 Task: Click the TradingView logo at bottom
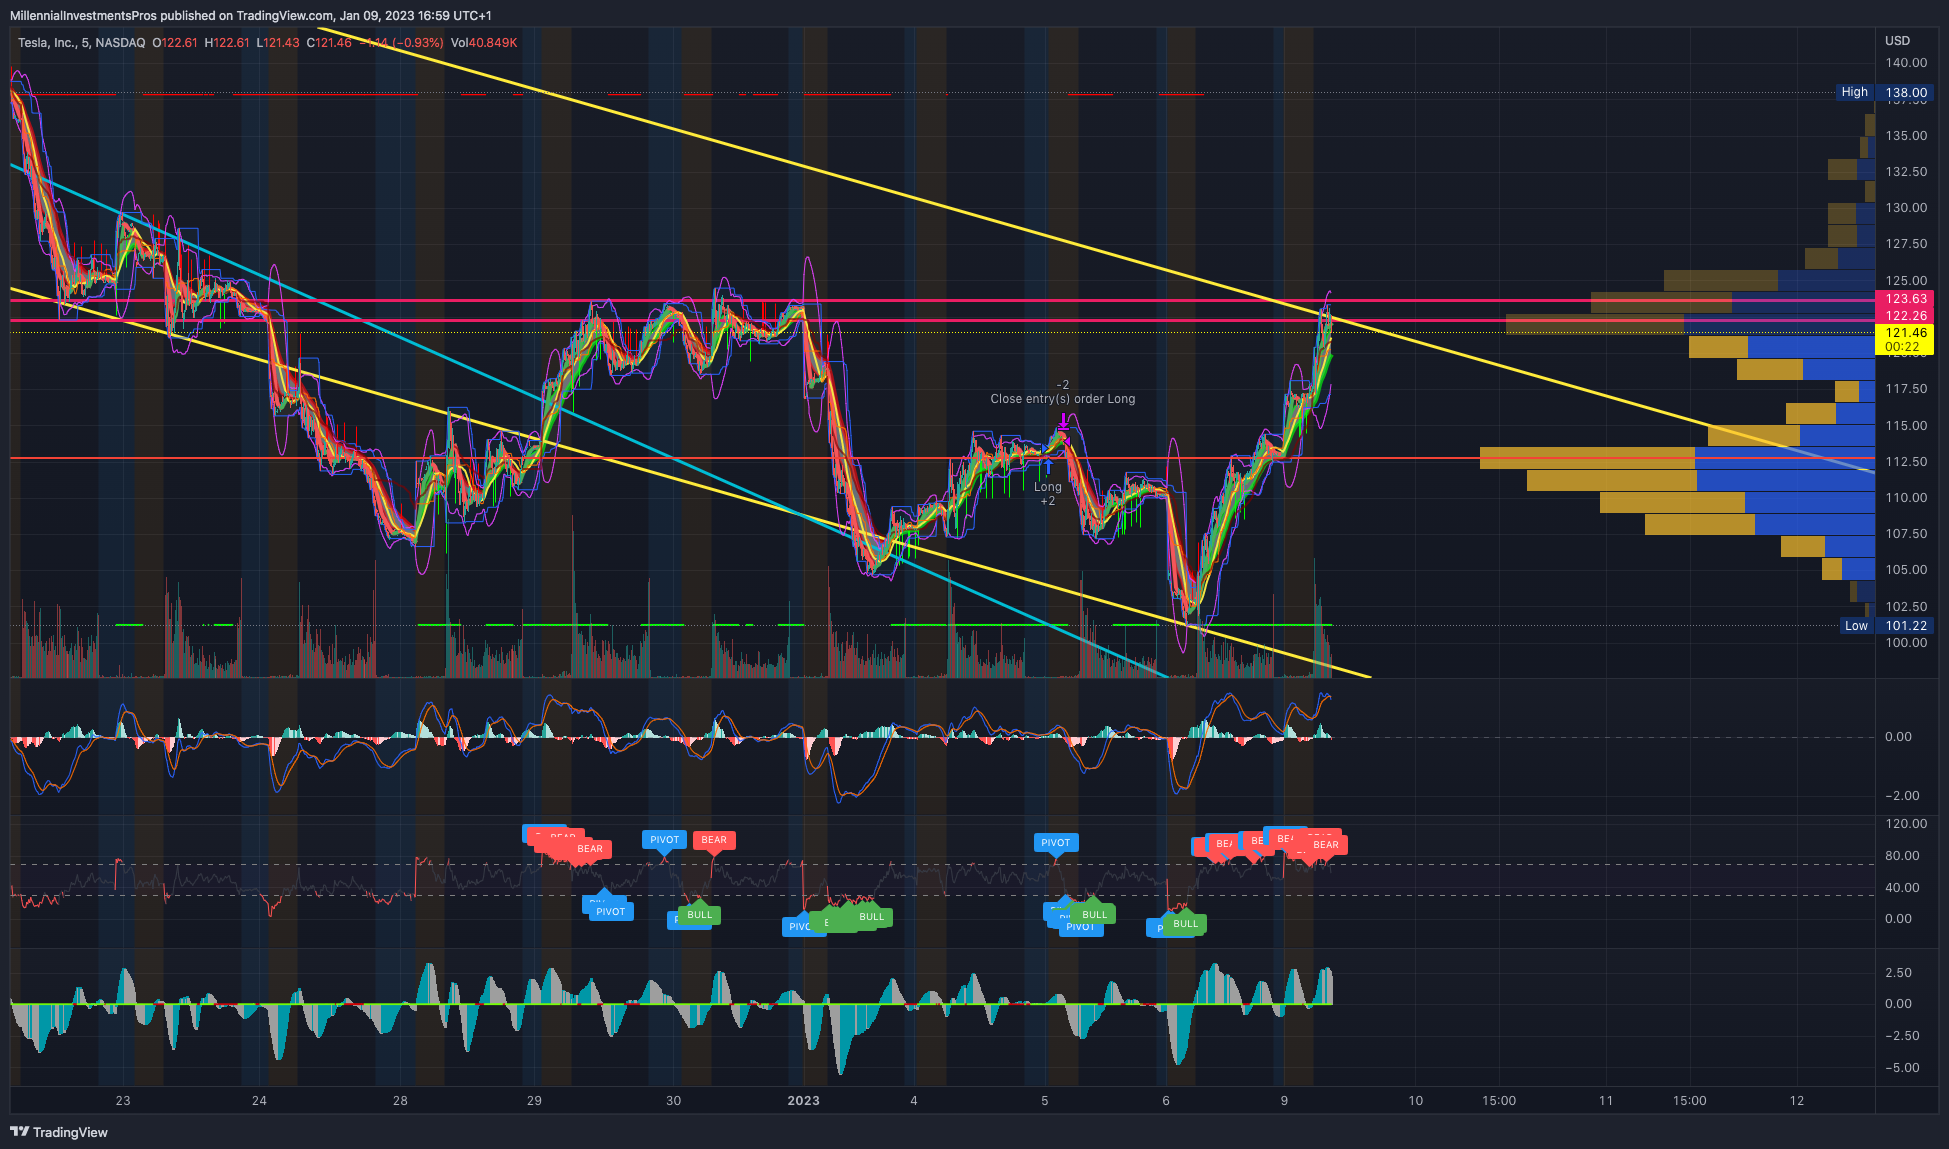[58, 1132]
